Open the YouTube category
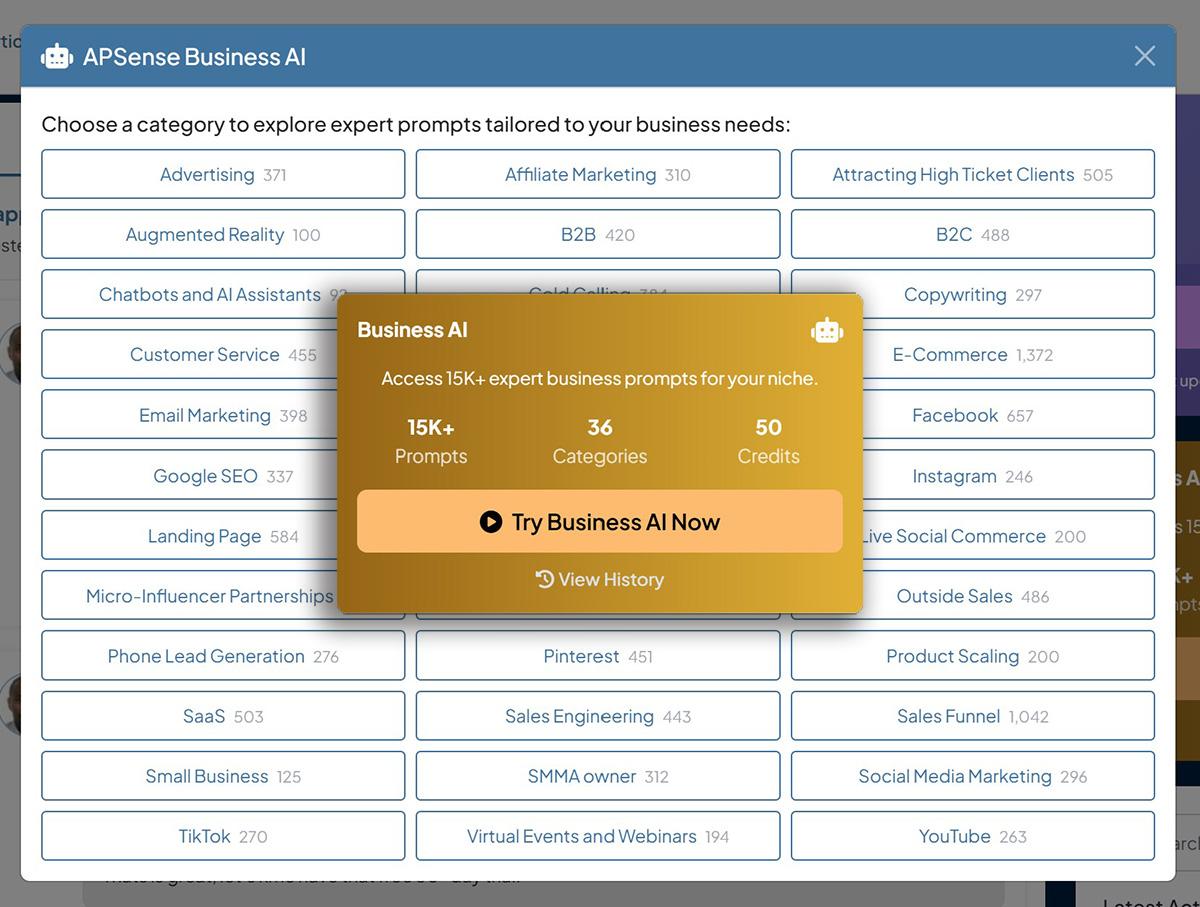This screenshot has width=1200, height=907. (x=972, y=837)
